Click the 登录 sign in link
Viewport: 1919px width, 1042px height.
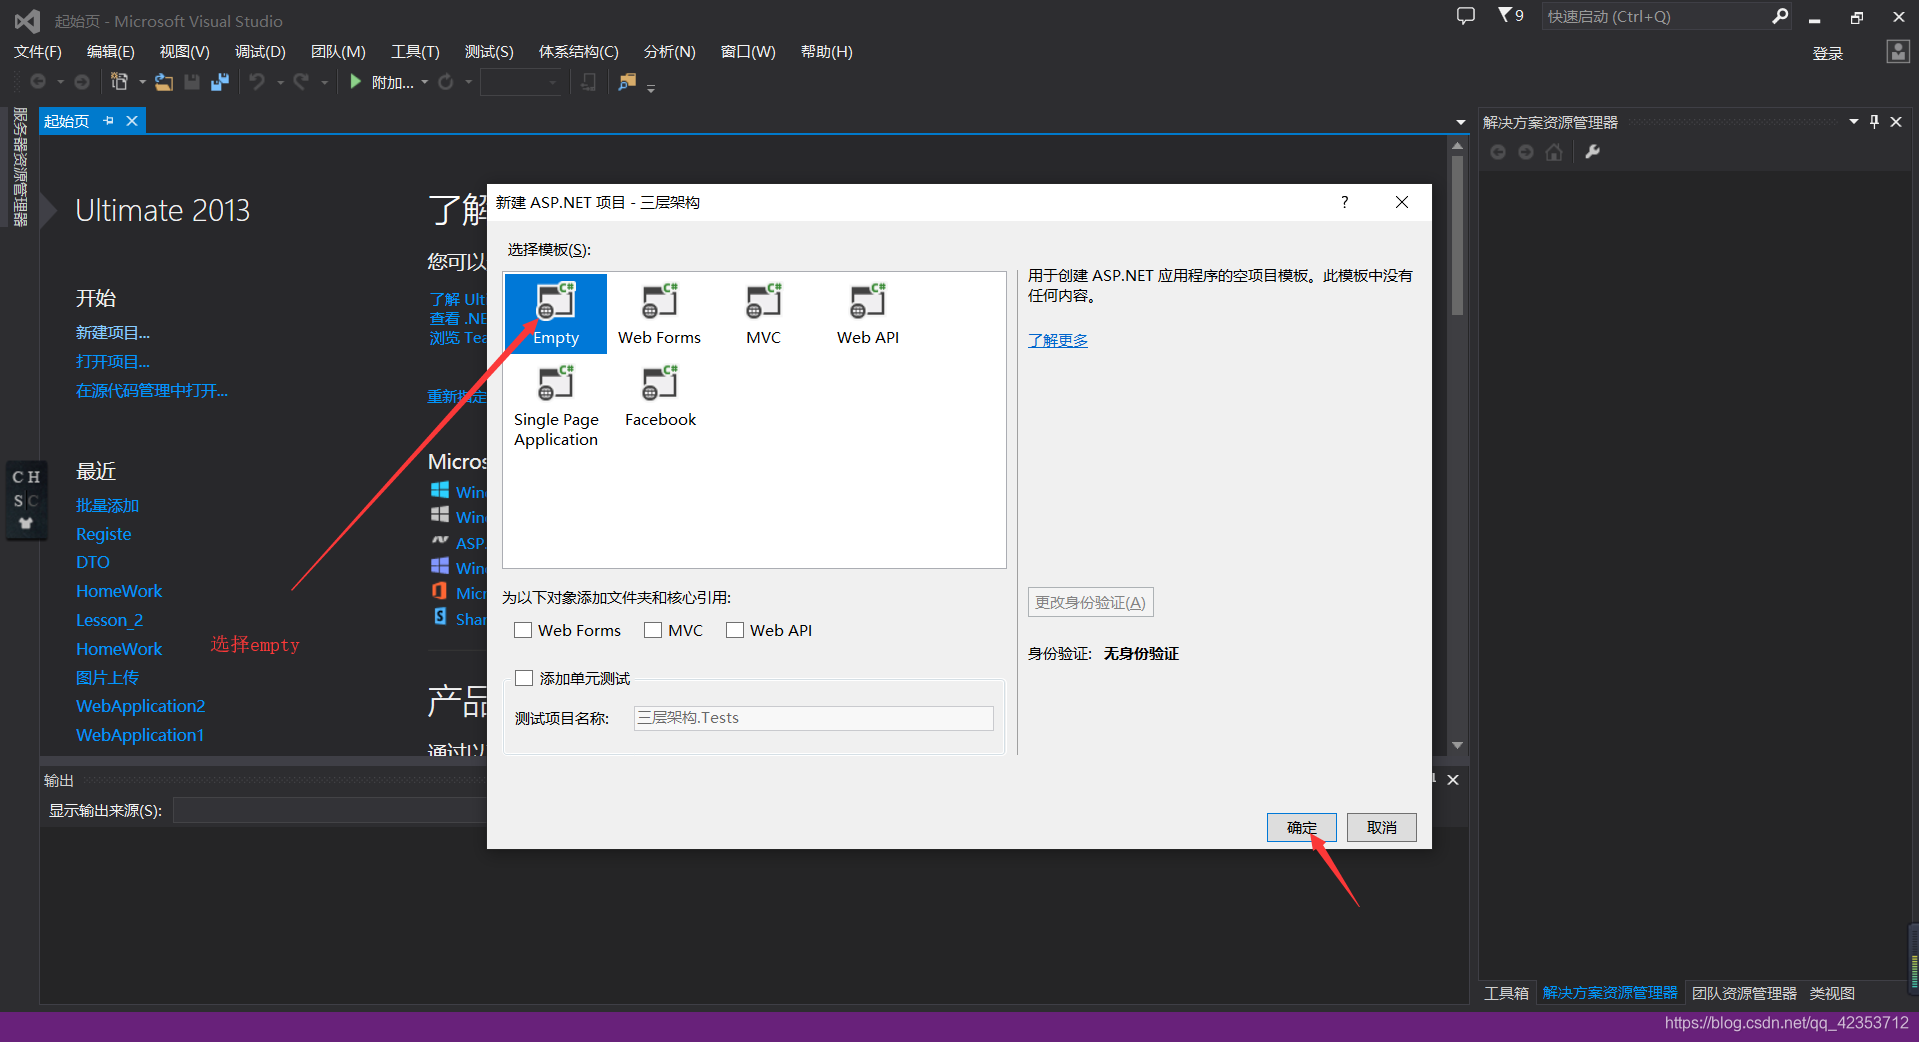click(x=1827, y=53)
